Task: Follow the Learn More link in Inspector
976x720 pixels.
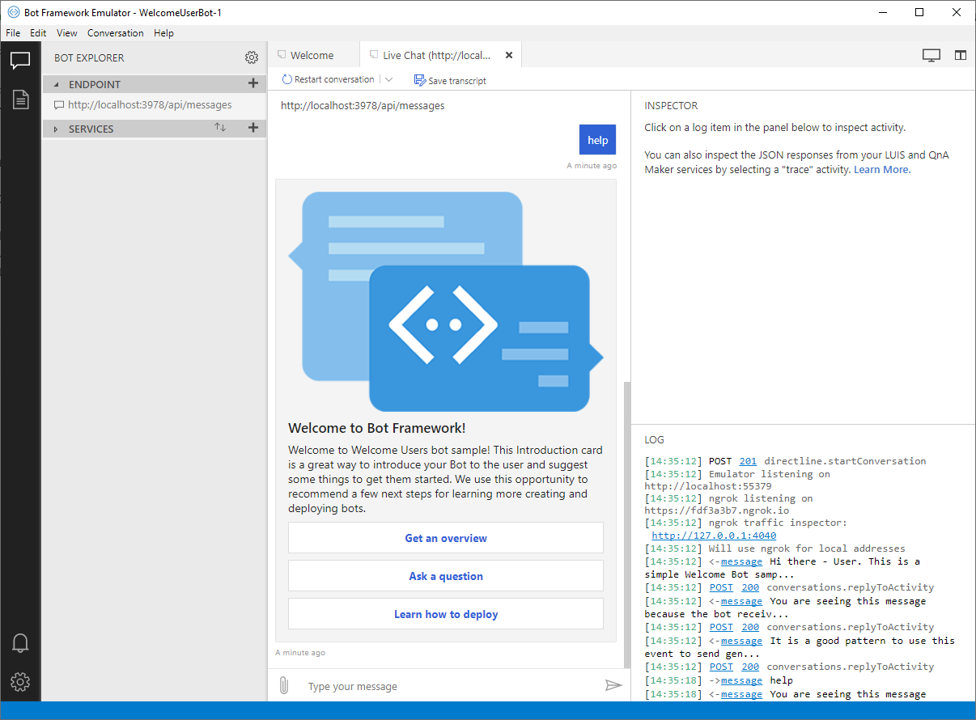Action: [881, 170]
